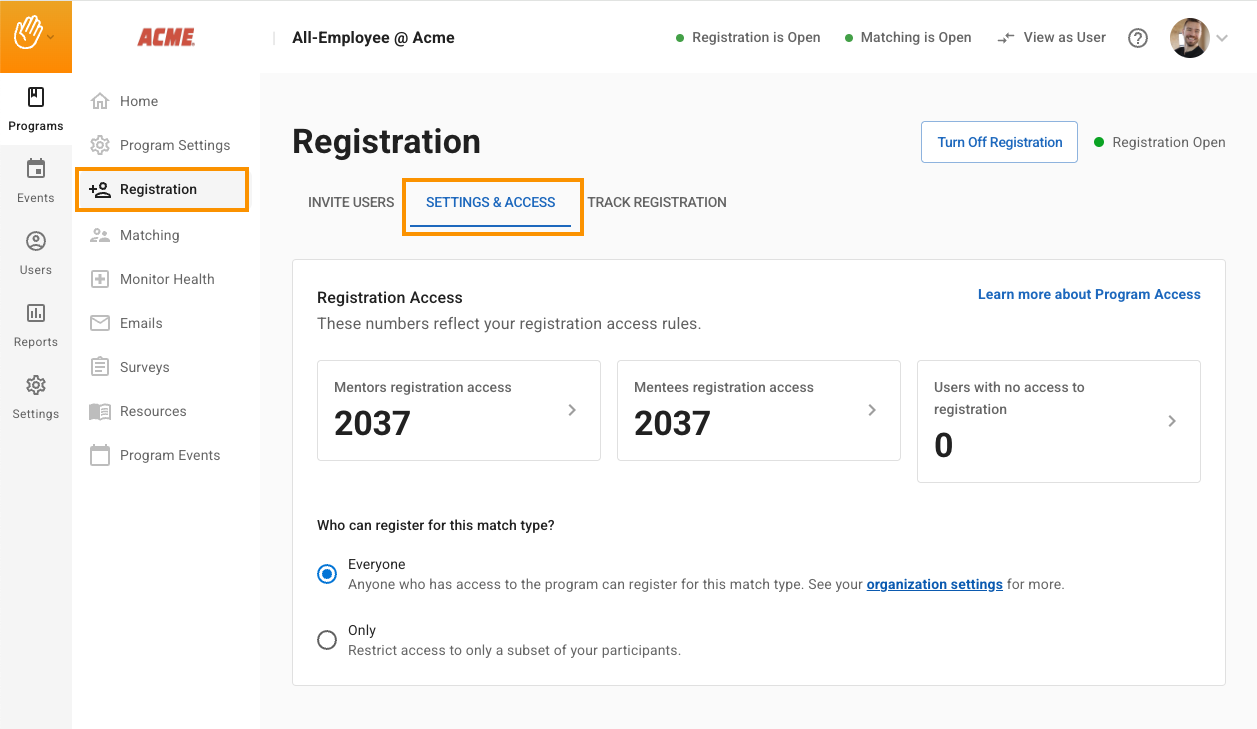The image size is (1257, 729).
Task: Select the Everyone radio option
Action: click(x=327, y=574)
